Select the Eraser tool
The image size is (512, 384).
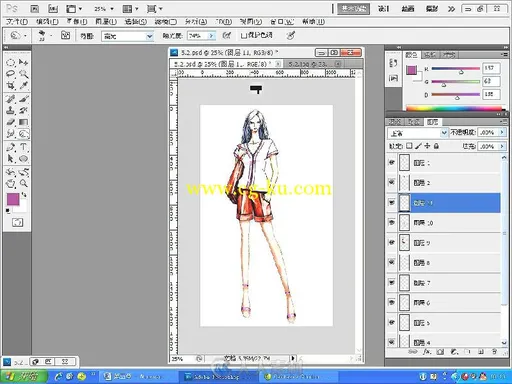click(10, 122)
